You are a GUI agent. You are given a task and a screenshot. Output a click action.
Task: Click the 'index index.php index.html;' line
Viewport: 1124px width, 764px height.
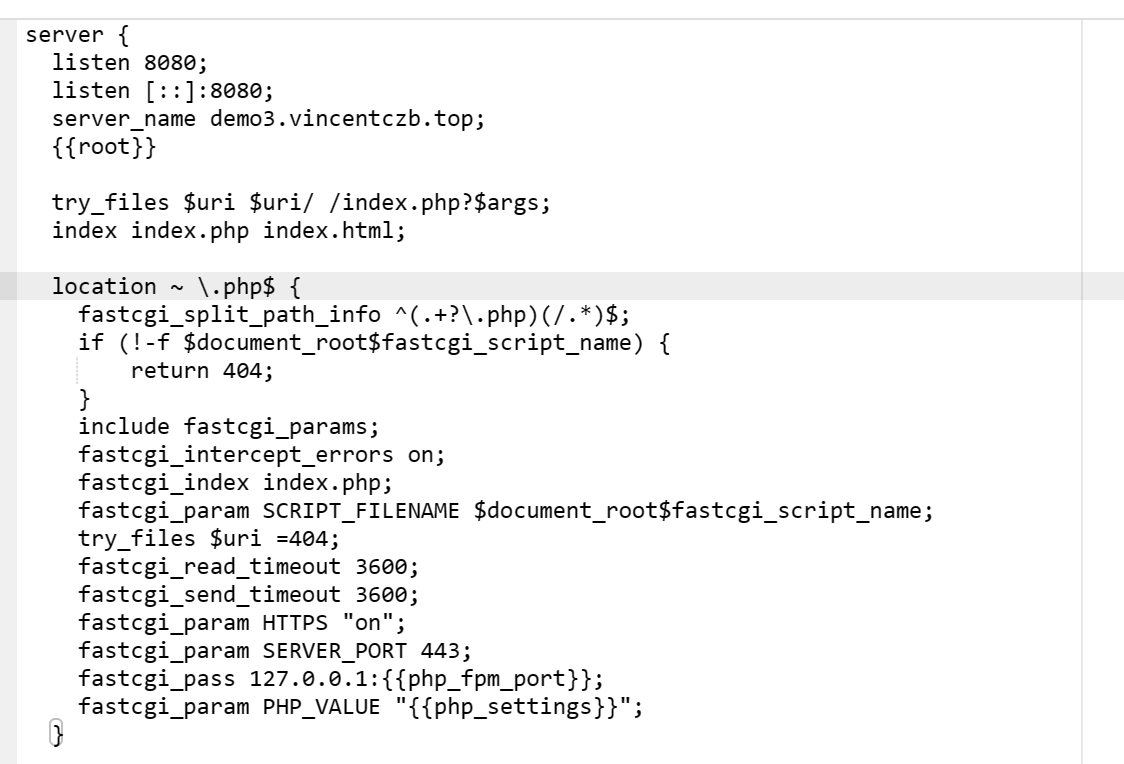click(x=229, y=230)
